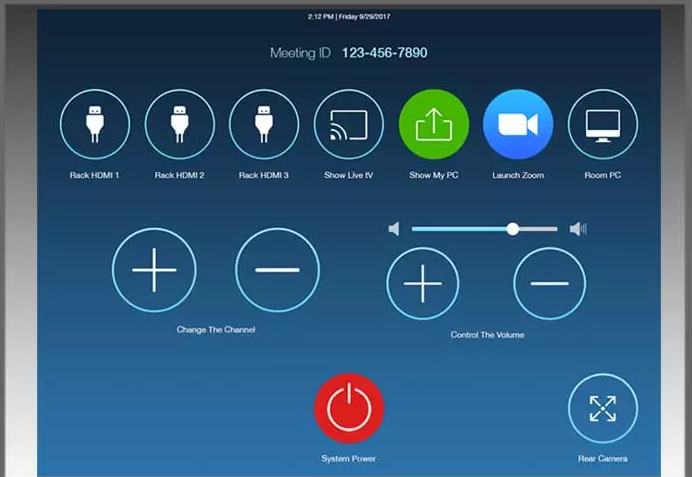Select the Rack HDMI 3 source icon
The width and height of the screenshot is (692, 477).
coord(264,124)
